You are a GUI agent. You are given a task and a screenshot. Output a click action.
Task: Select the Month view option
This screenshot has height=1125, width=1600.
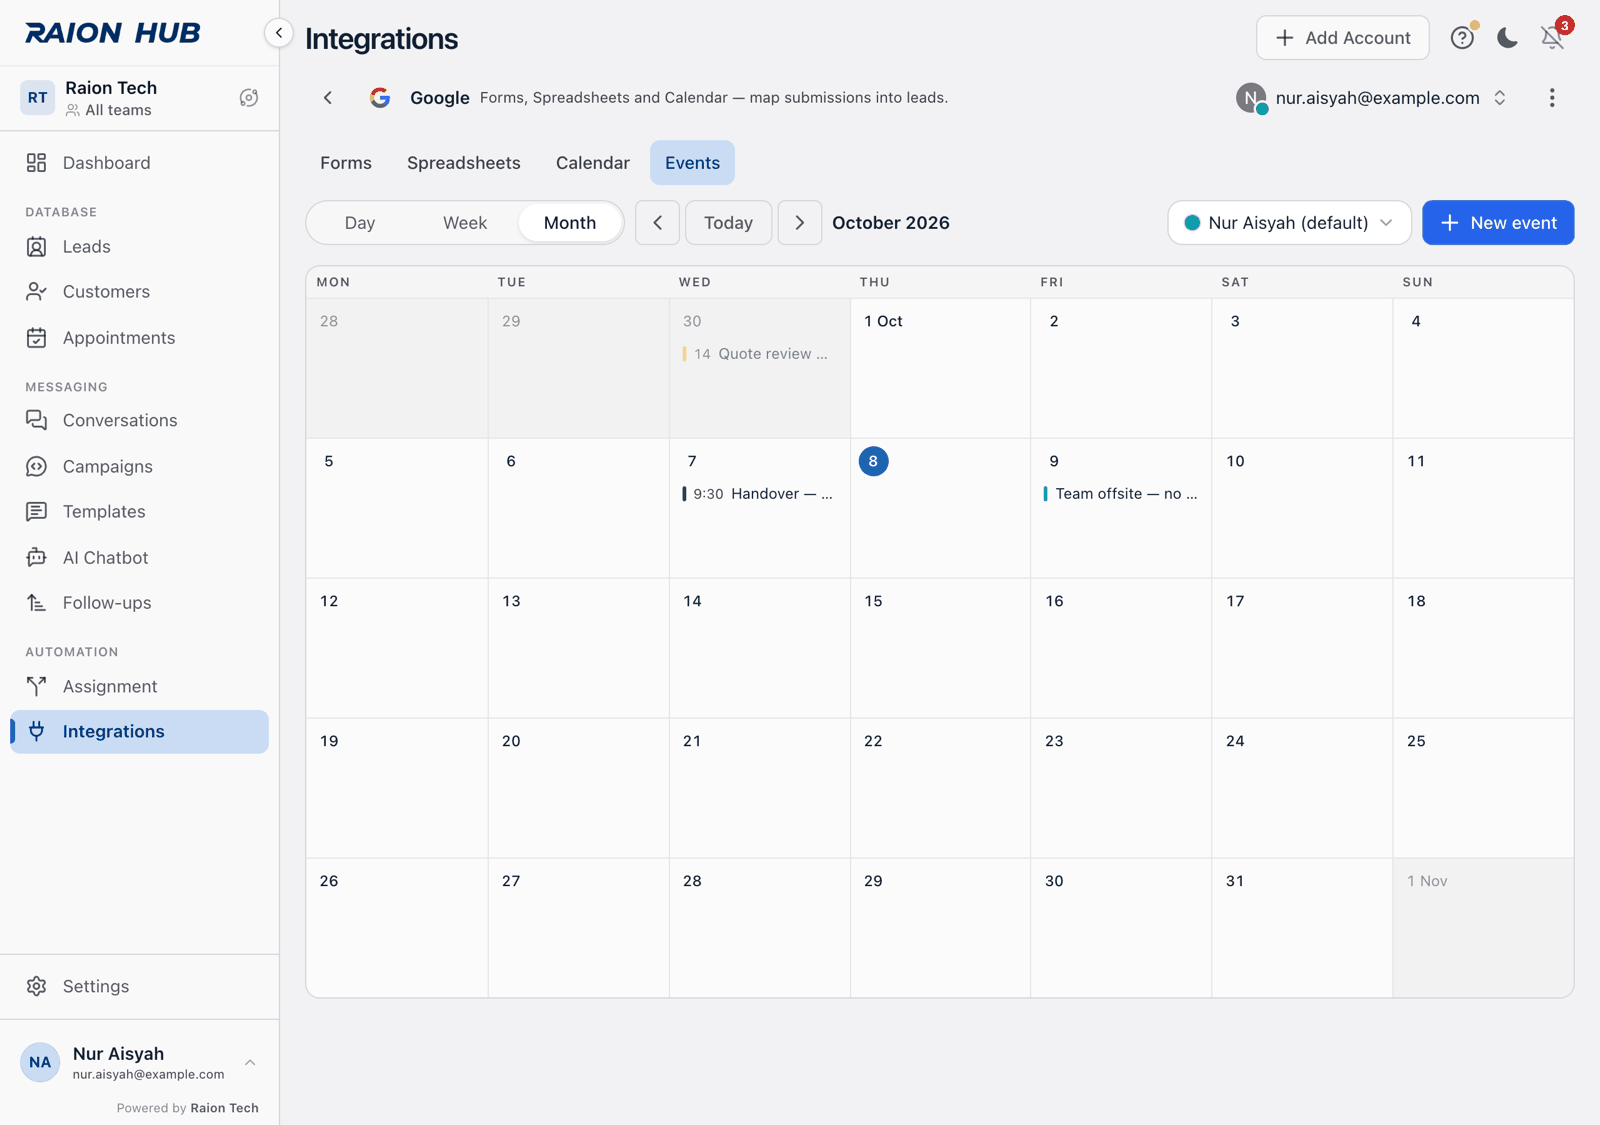coord(570,223)
